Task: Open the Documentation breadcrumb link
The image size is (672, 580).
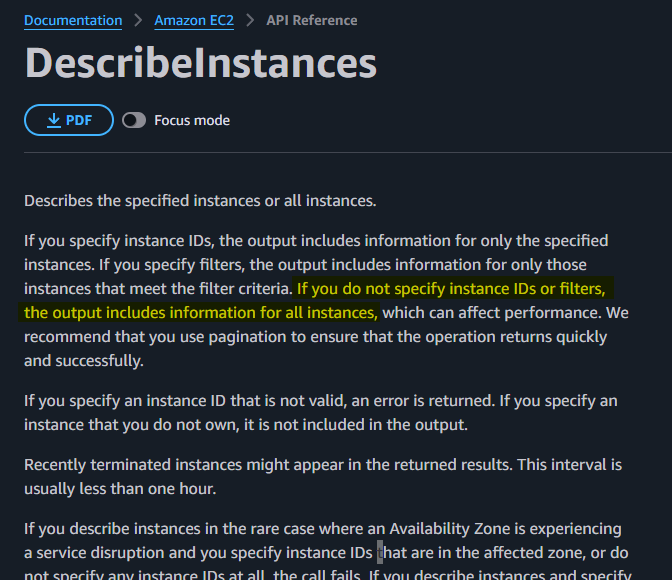Action: coord(73,20)
